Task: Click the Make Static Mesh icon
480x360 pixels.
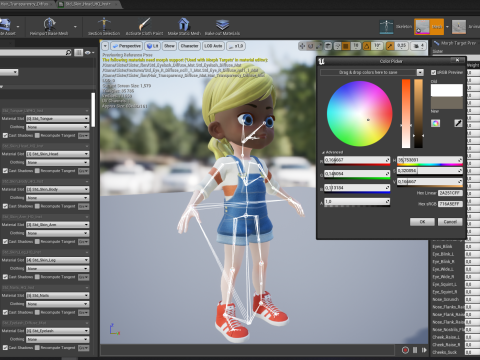Action: point(184,24)
